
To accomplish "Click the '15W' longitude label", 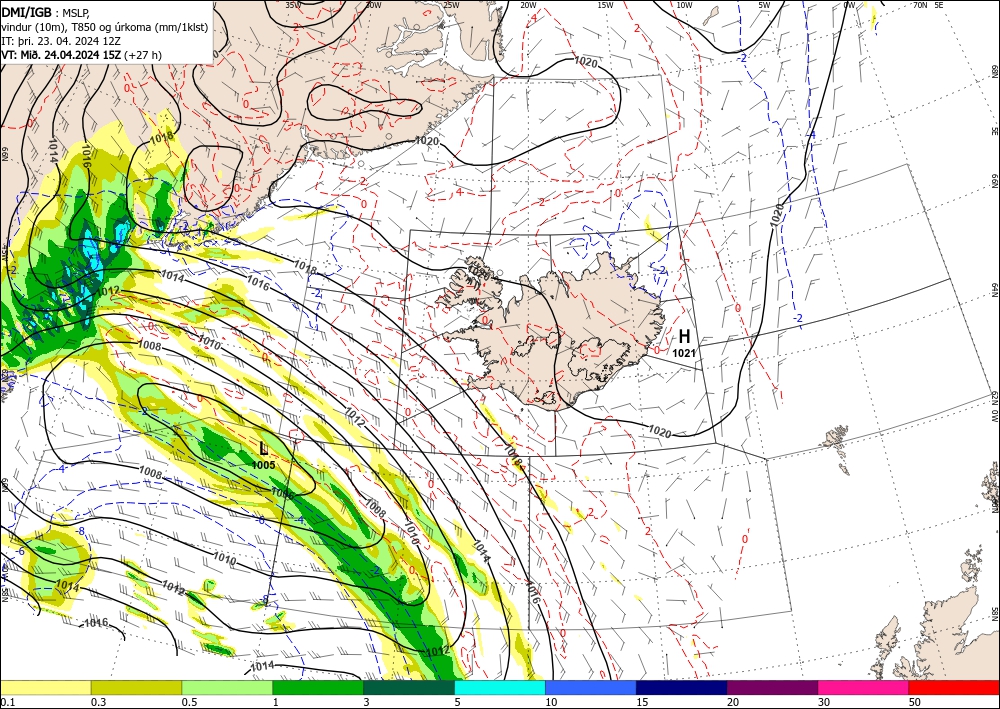I will [605, 5].
